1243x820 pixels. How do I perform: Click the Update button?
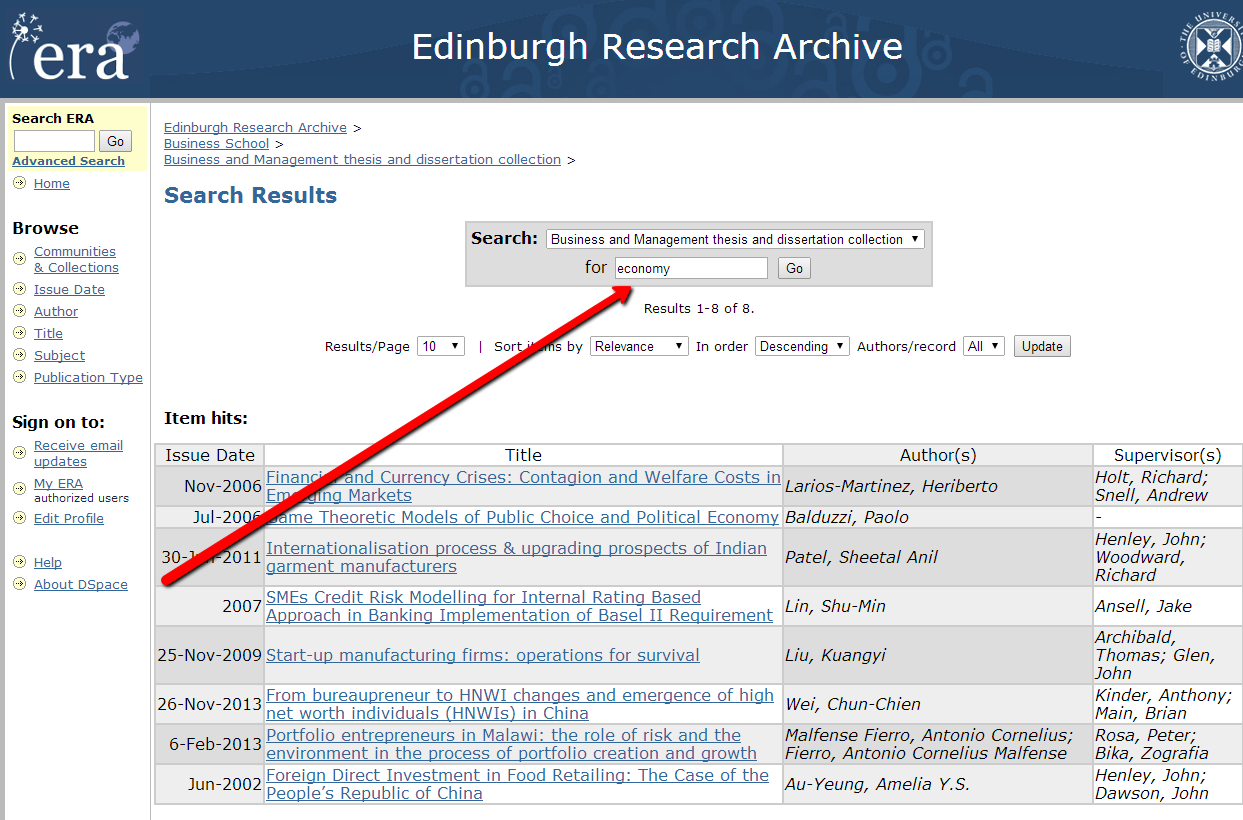(1042, 346)
